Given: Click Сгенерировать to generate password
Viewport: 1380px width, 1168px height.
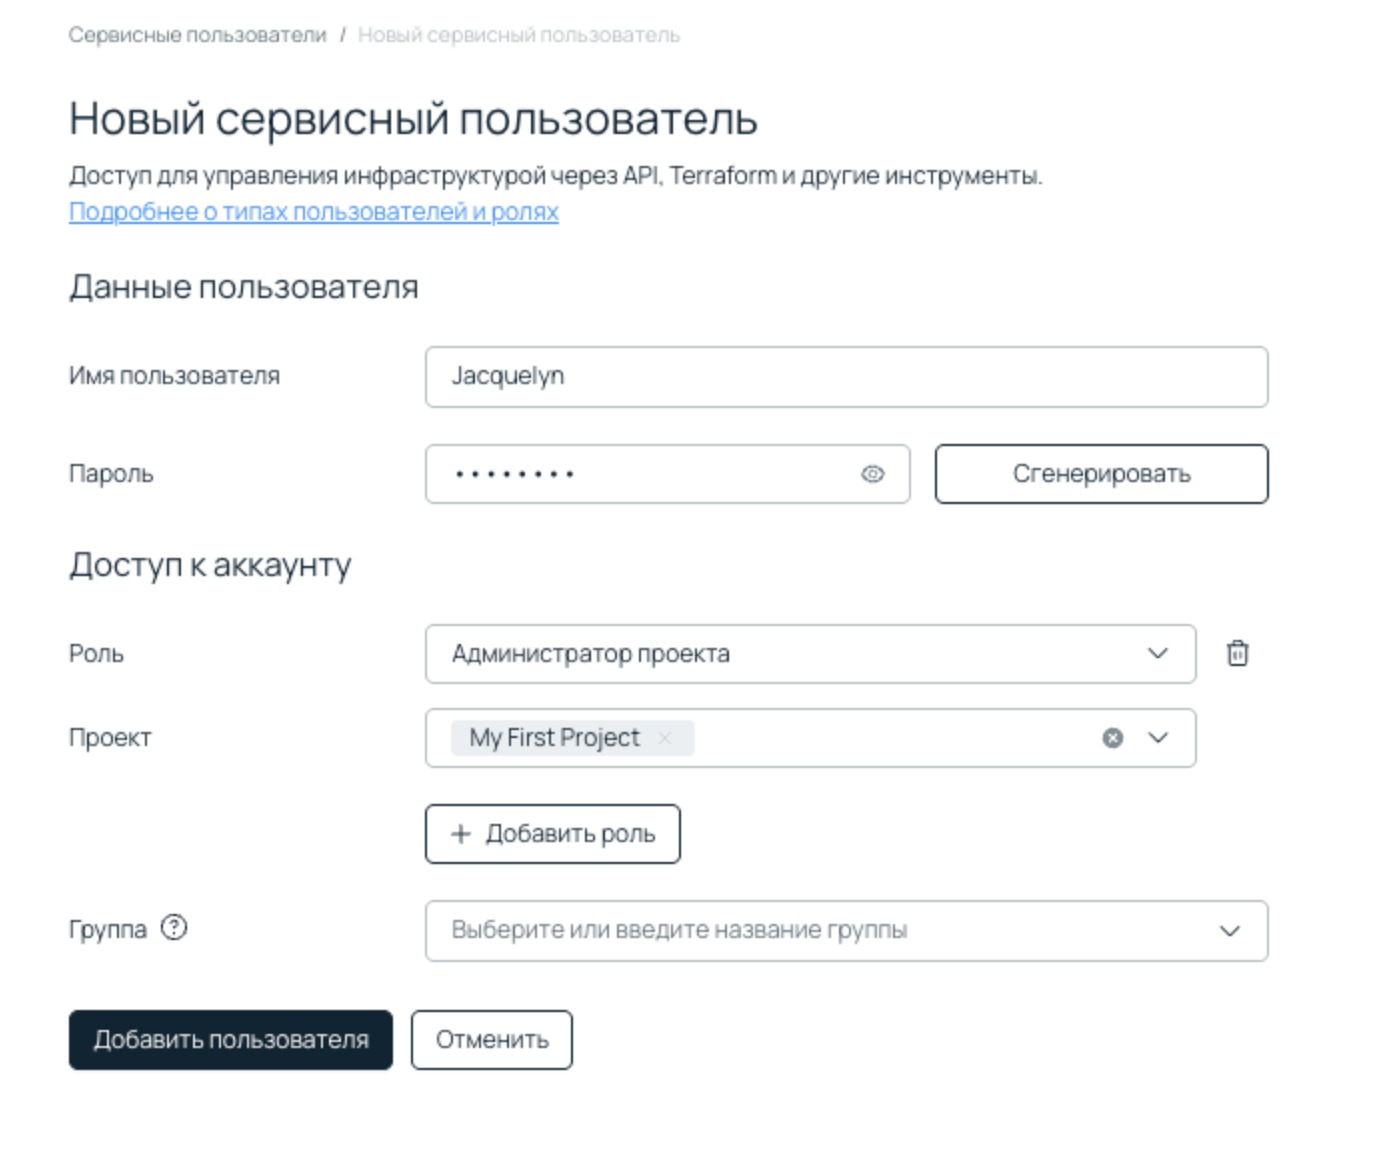Looking at the screenshot, I should tap(1101, 474).
